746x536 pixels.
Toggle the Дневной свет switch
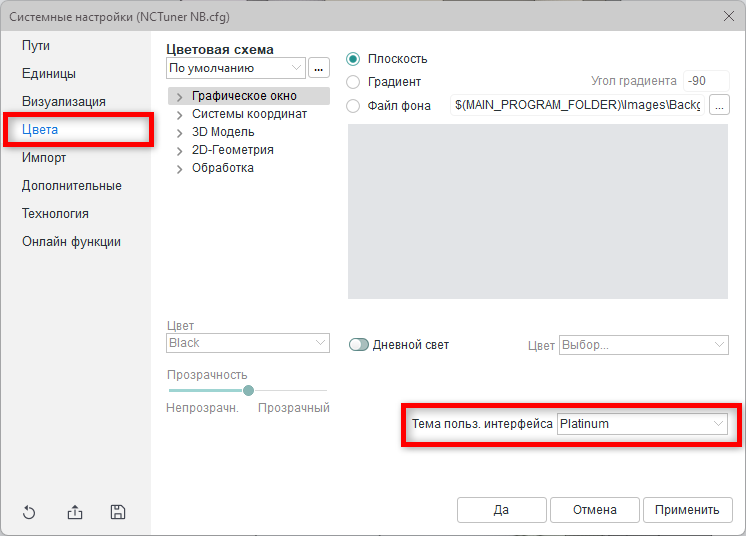coord(359,345)
